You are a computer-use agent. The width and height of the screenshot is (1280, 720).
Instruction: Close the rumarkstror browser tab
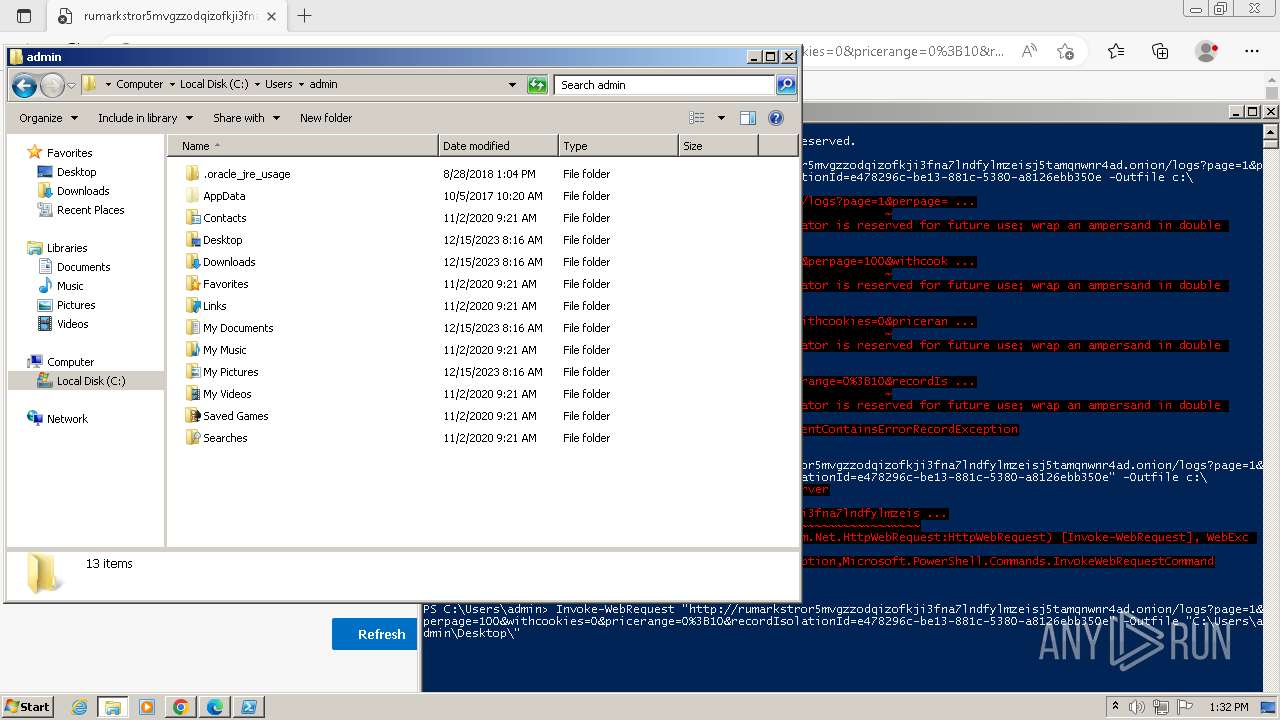click(x=271, y=16)
